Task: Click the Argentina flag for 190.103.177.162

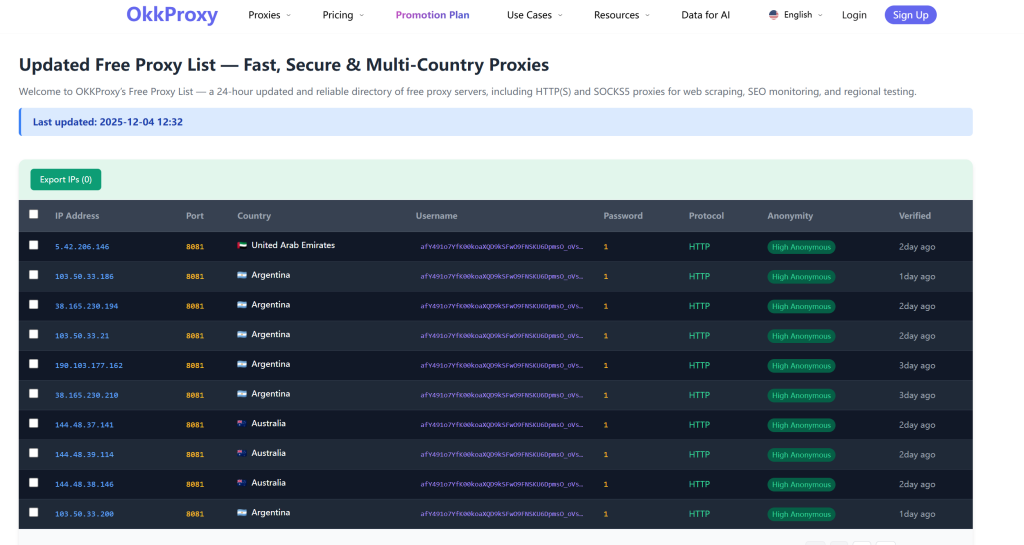Action: (242, 365)
